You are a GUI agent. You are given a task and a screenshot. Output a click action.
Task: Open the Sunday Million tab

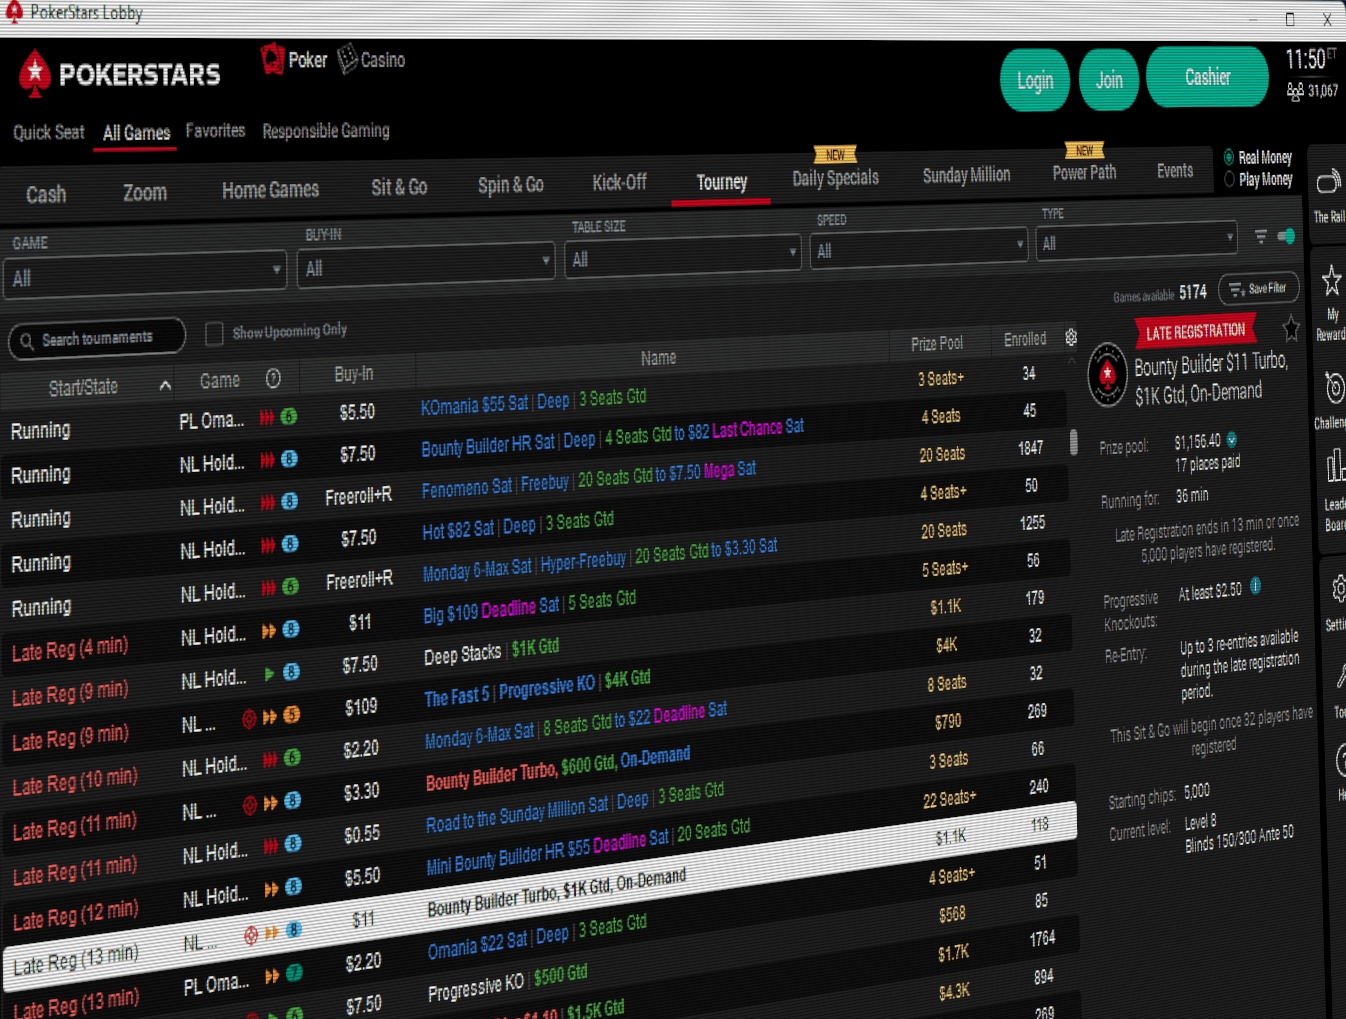(965, 174)
